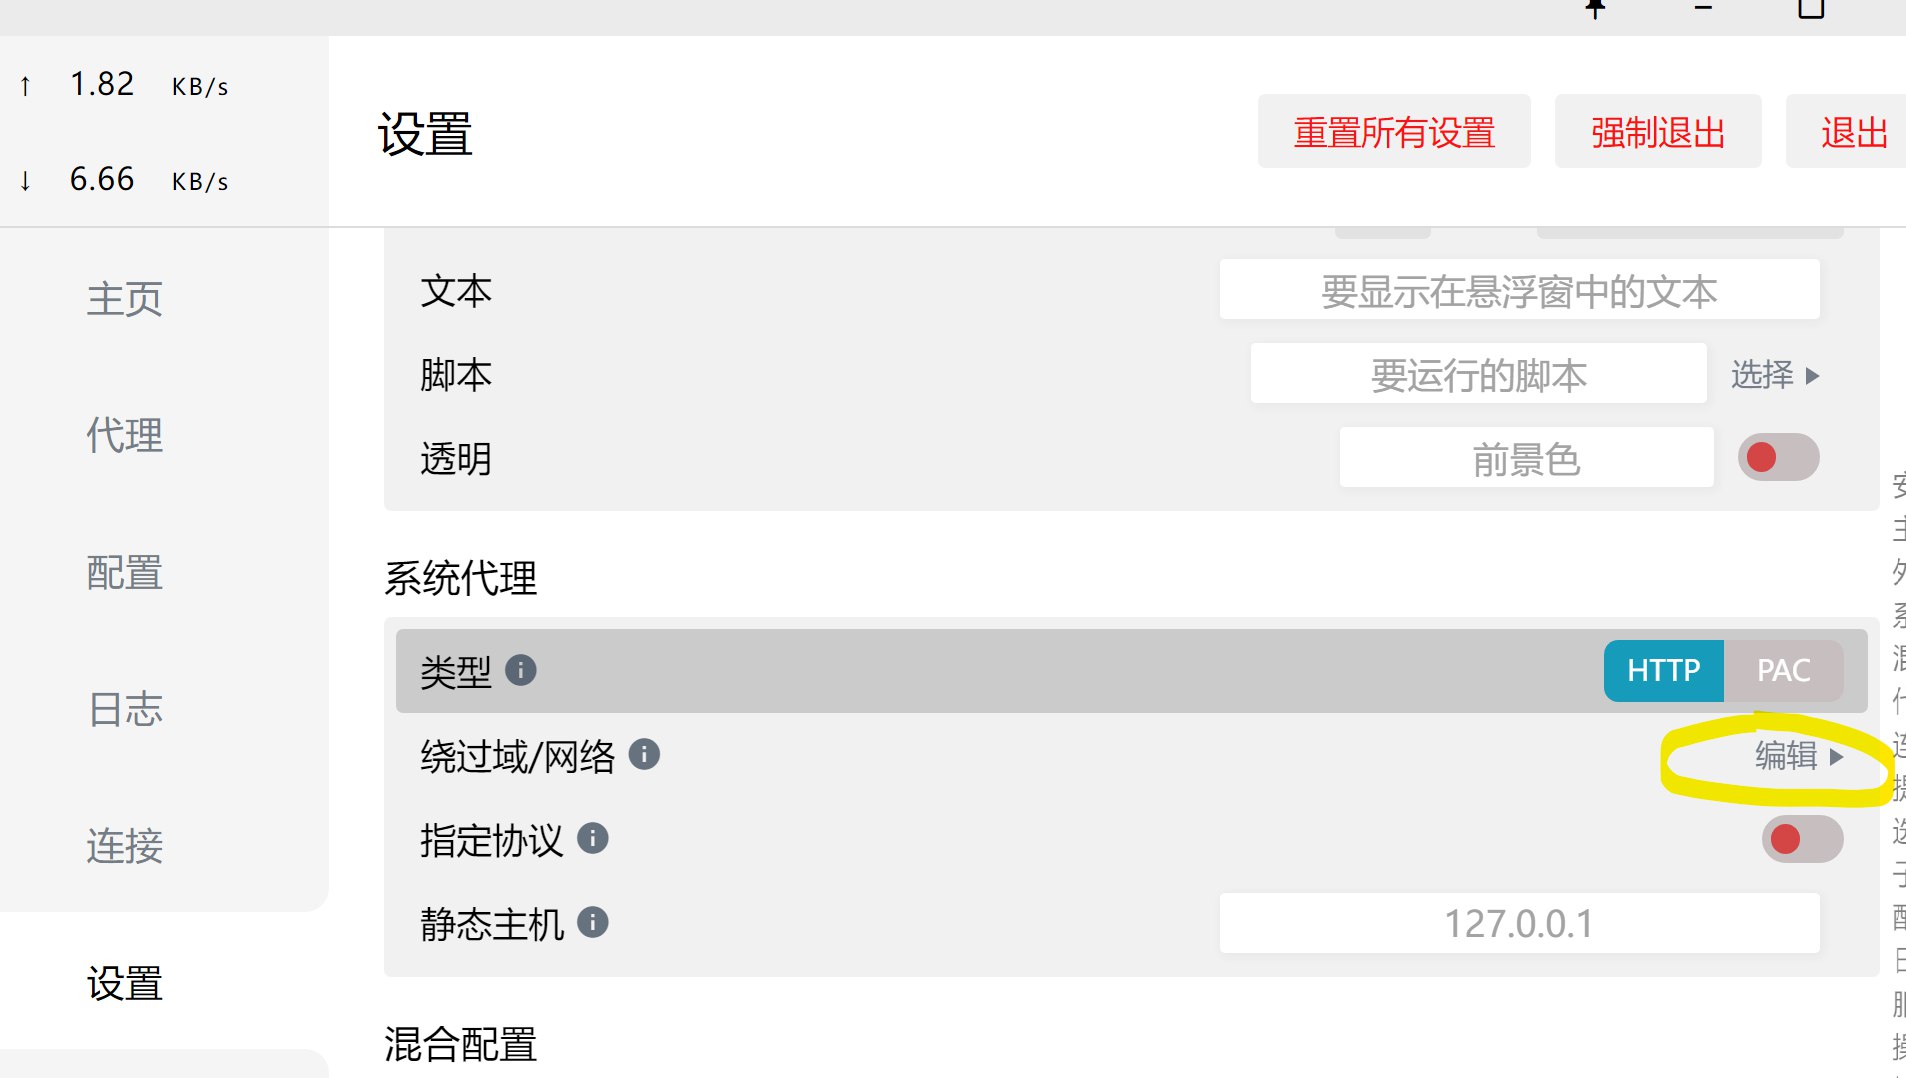Click the 前景色 color field
This screenshot has height=1078, width=1906.
[x=1526, y=459]
